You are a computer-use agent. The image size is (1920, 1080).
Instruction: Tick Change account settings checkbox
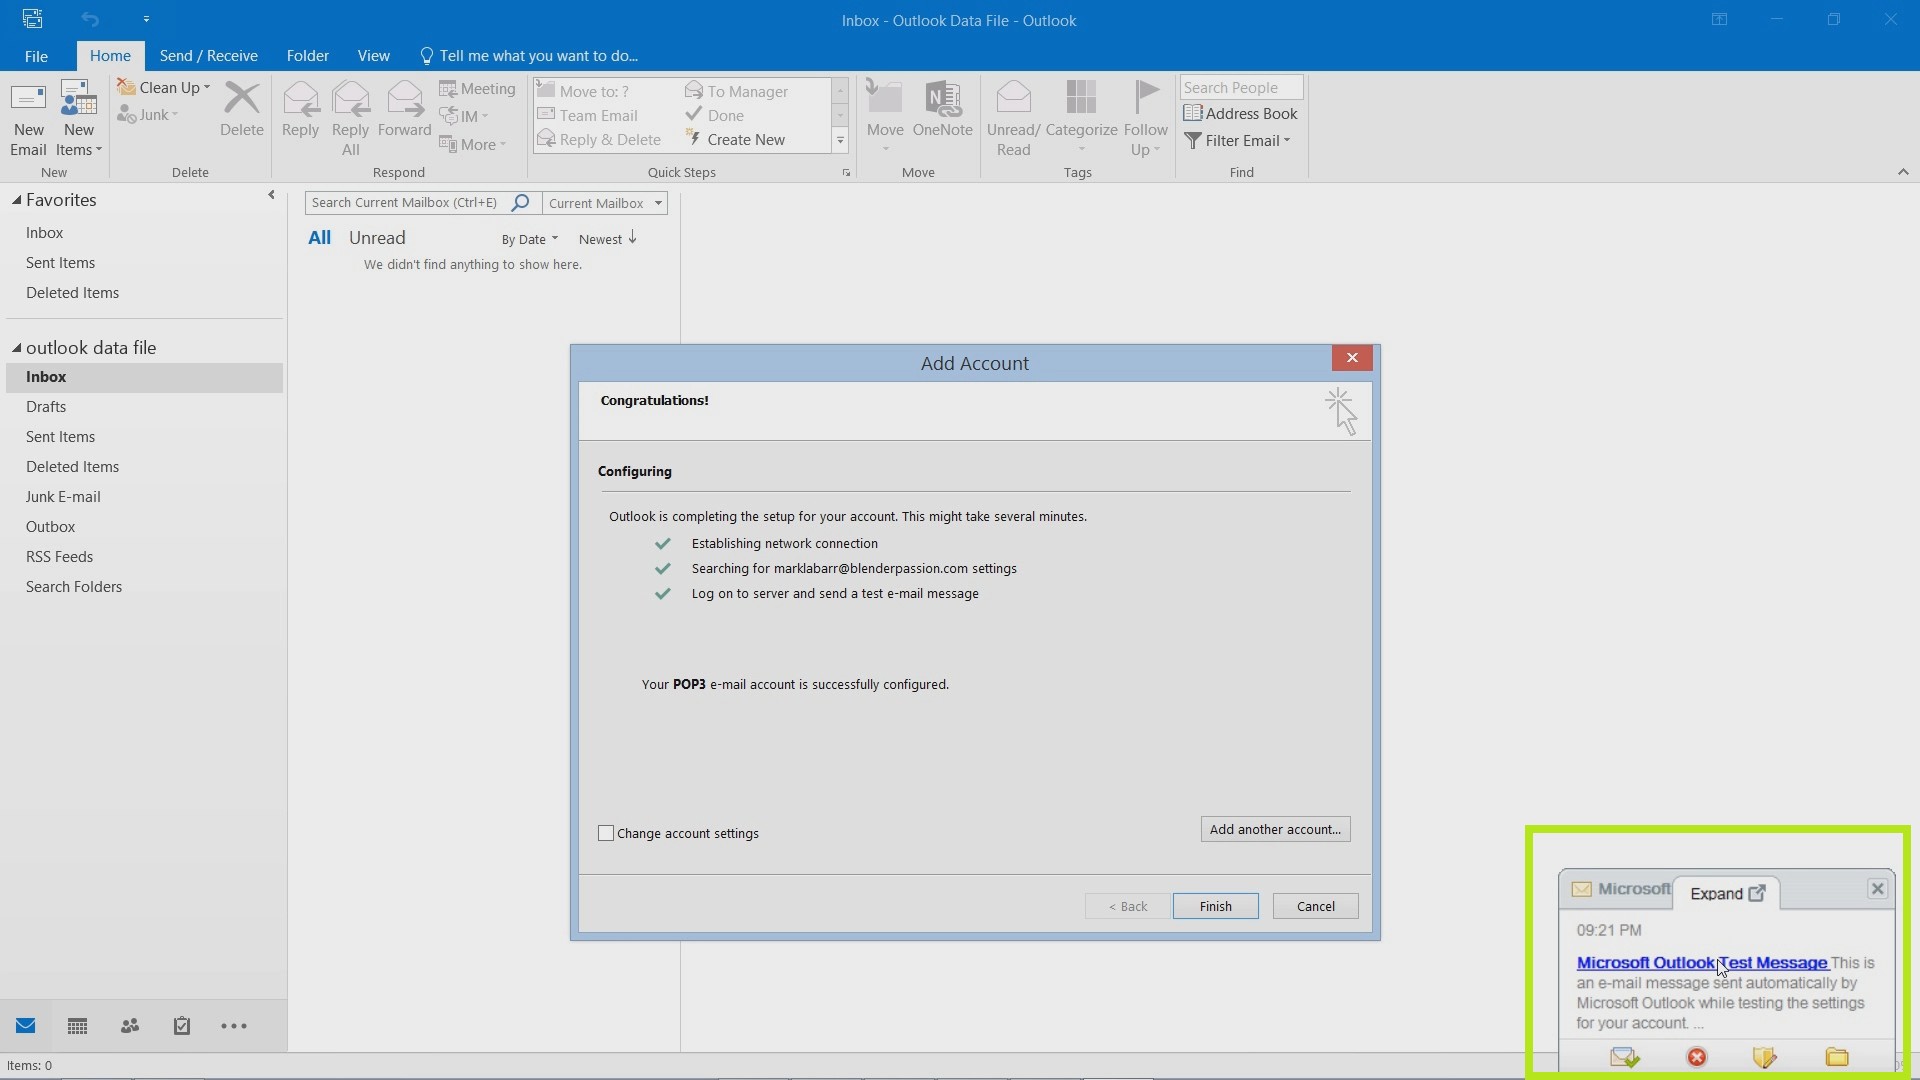pos(606,833)
